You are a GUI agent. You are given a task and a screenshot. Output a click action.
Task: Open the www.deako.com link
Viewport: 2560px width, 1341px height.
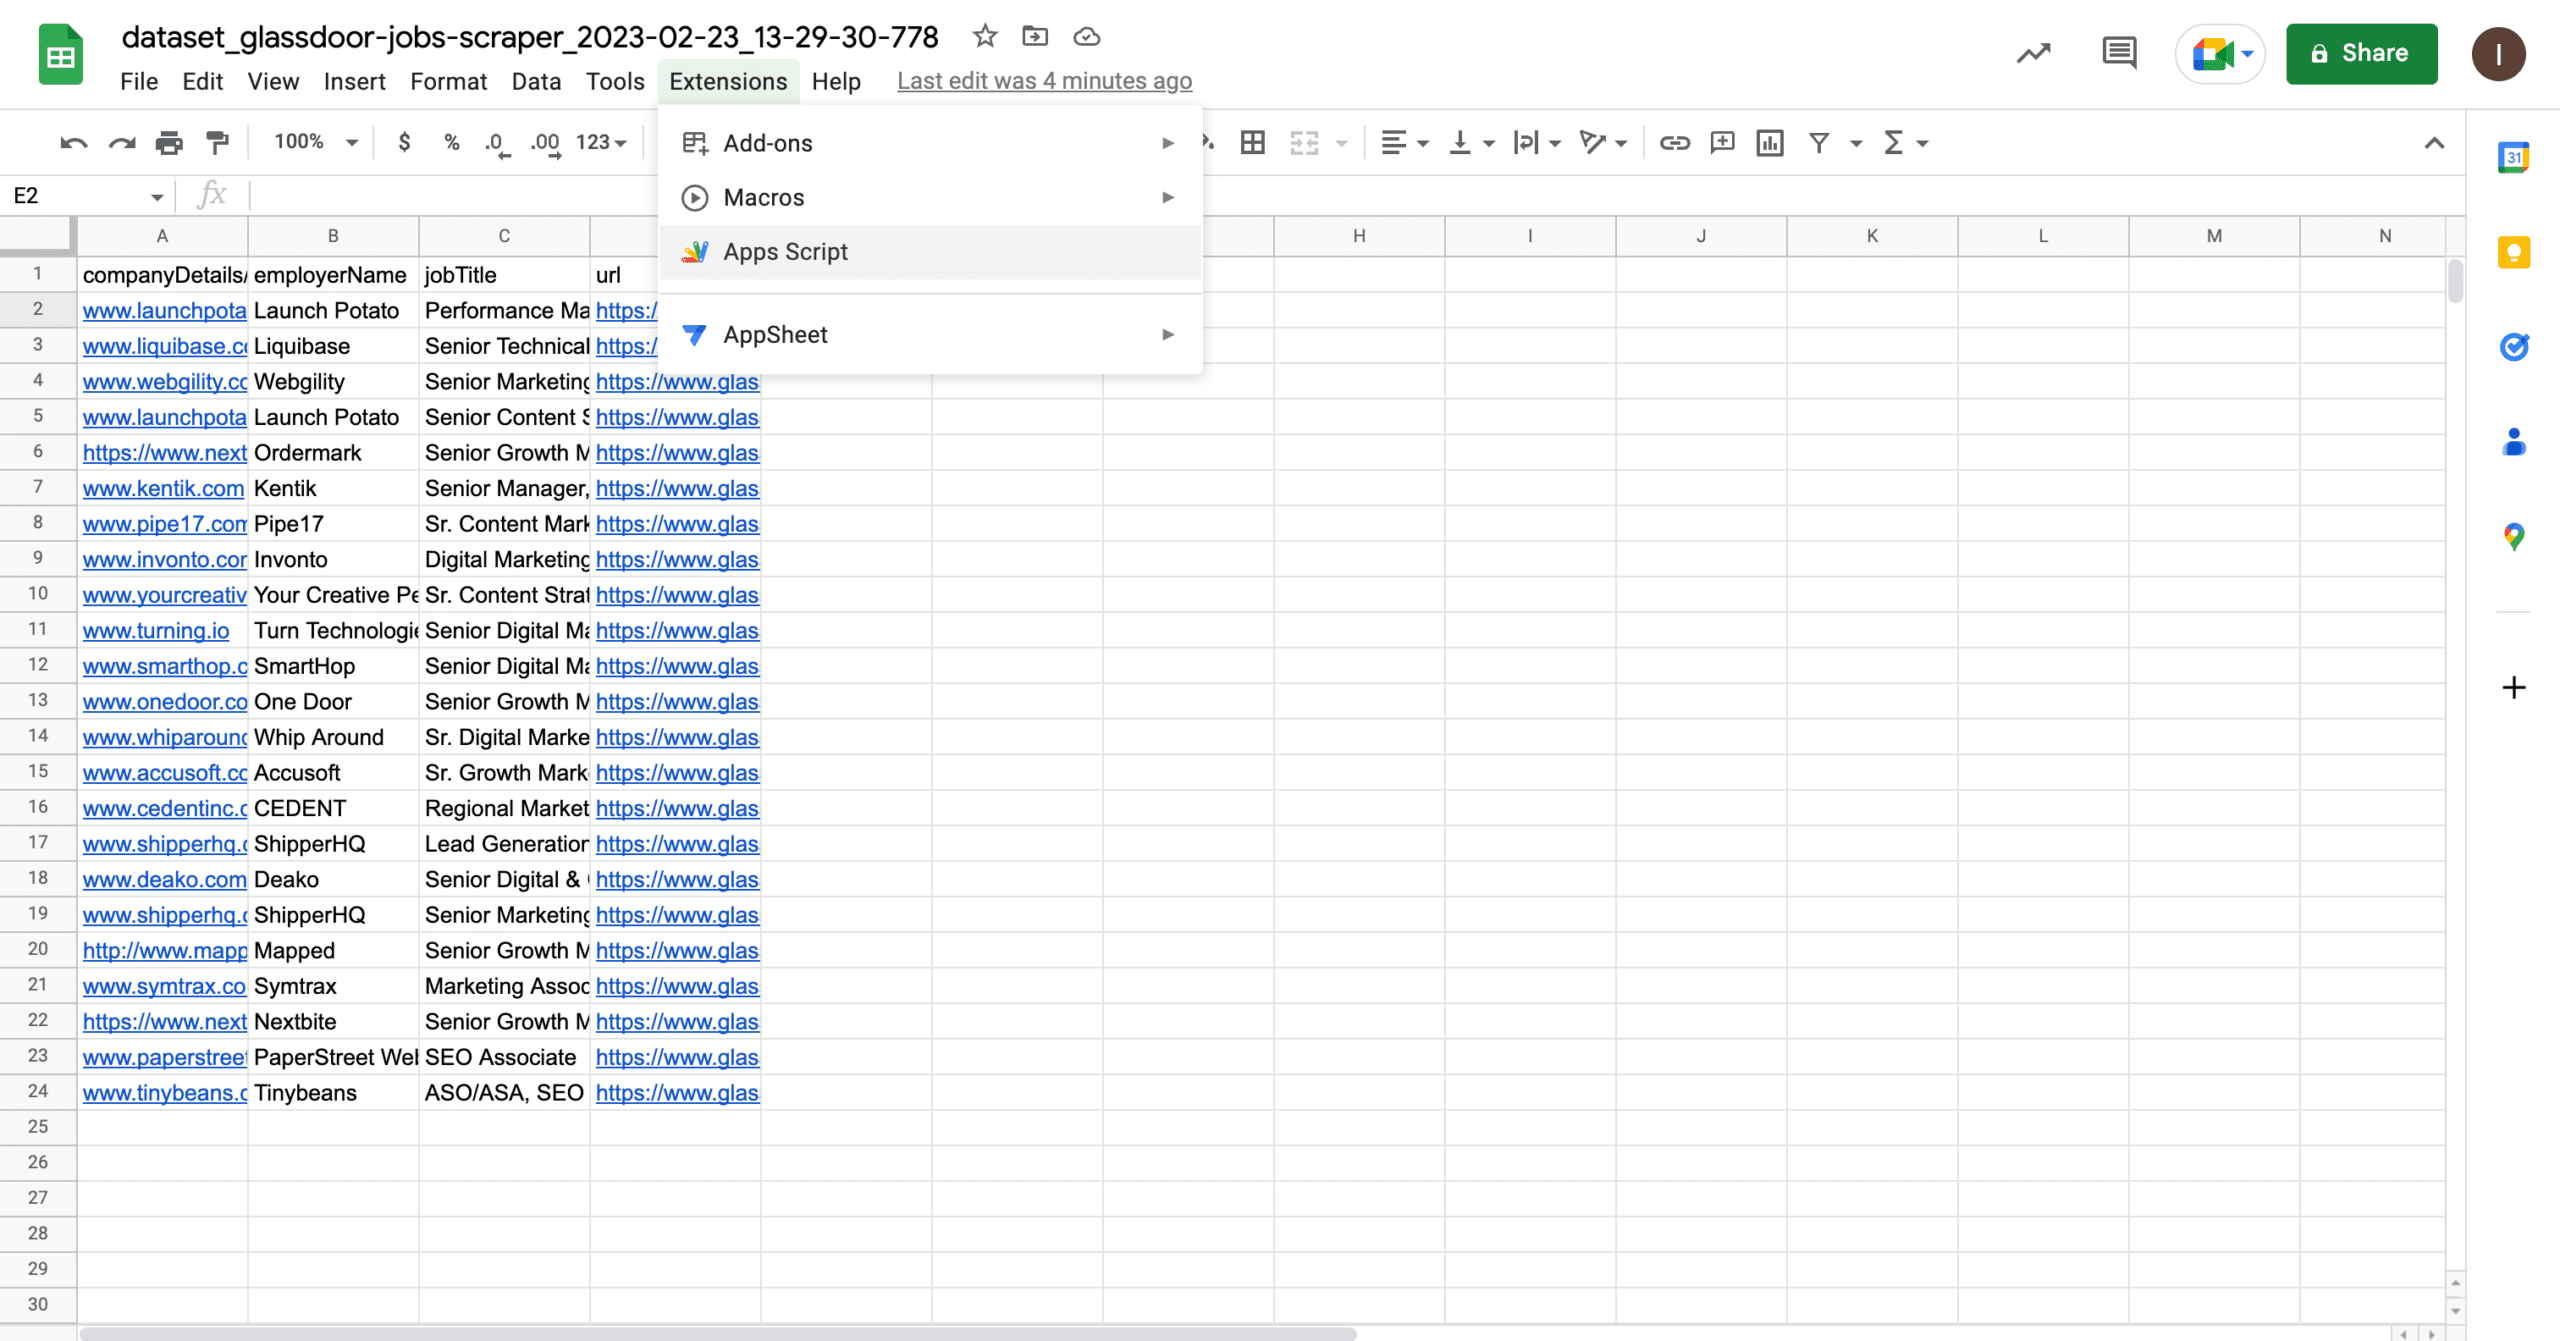(164, 879)
